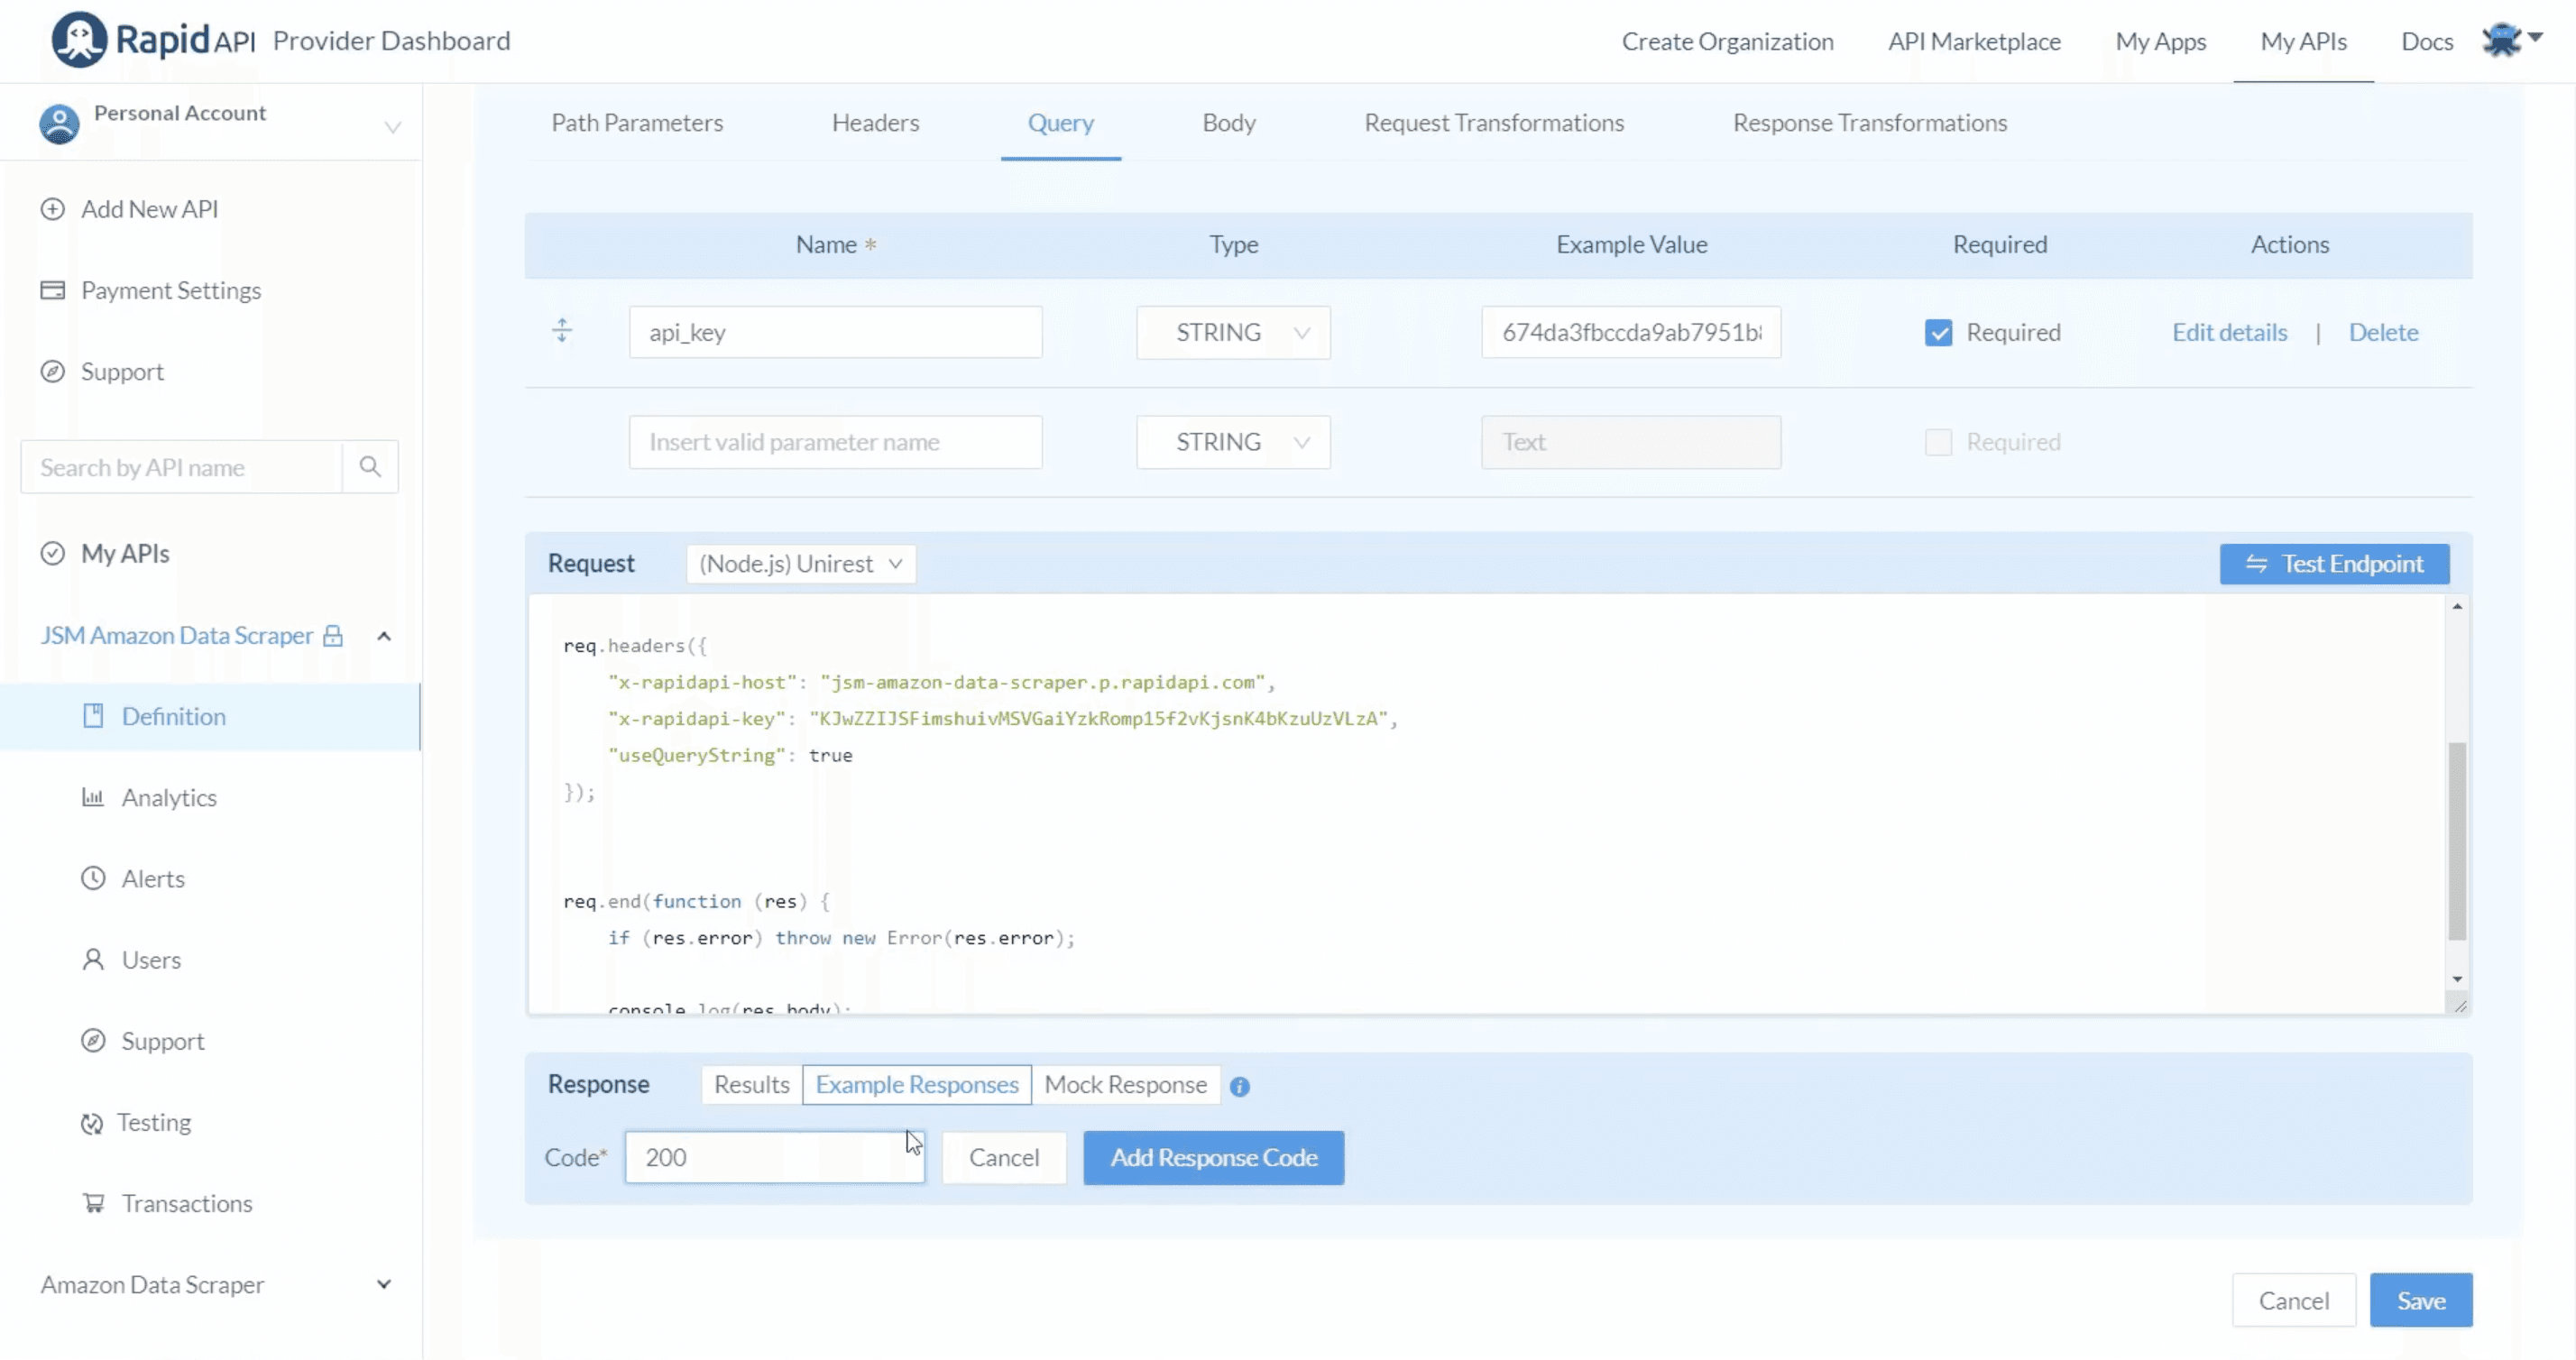
Task: Select the Results response tab
Action: (752, 1085)
